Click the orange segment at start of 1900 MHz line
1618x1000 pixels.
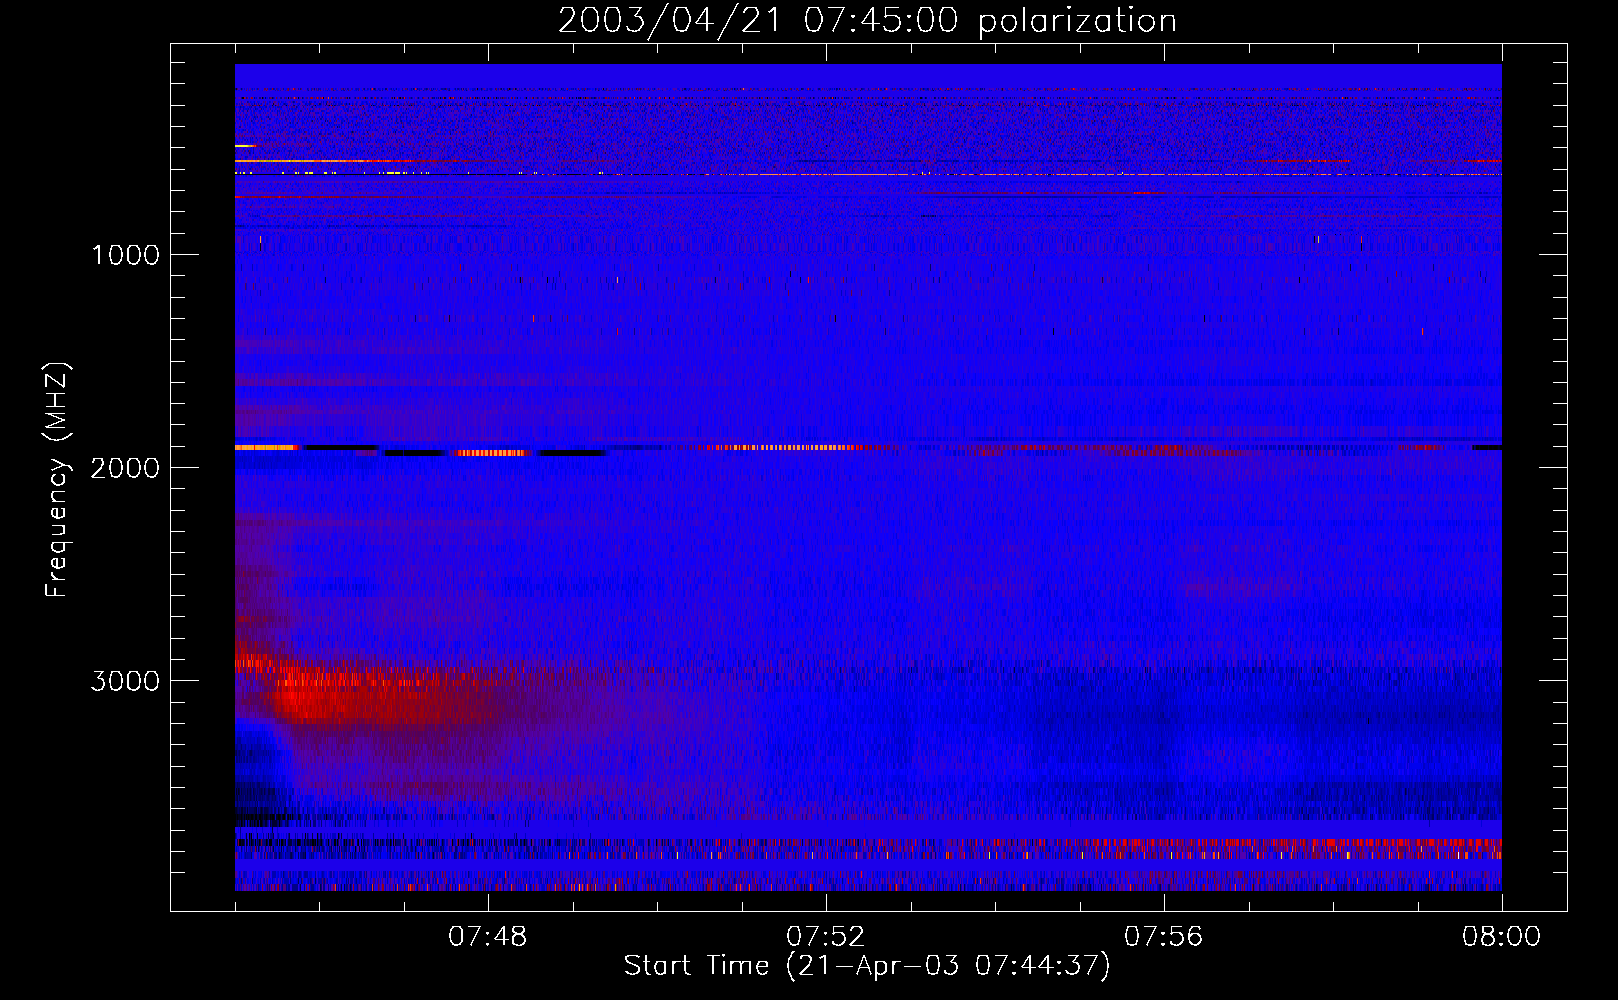[x=266, y=447]
